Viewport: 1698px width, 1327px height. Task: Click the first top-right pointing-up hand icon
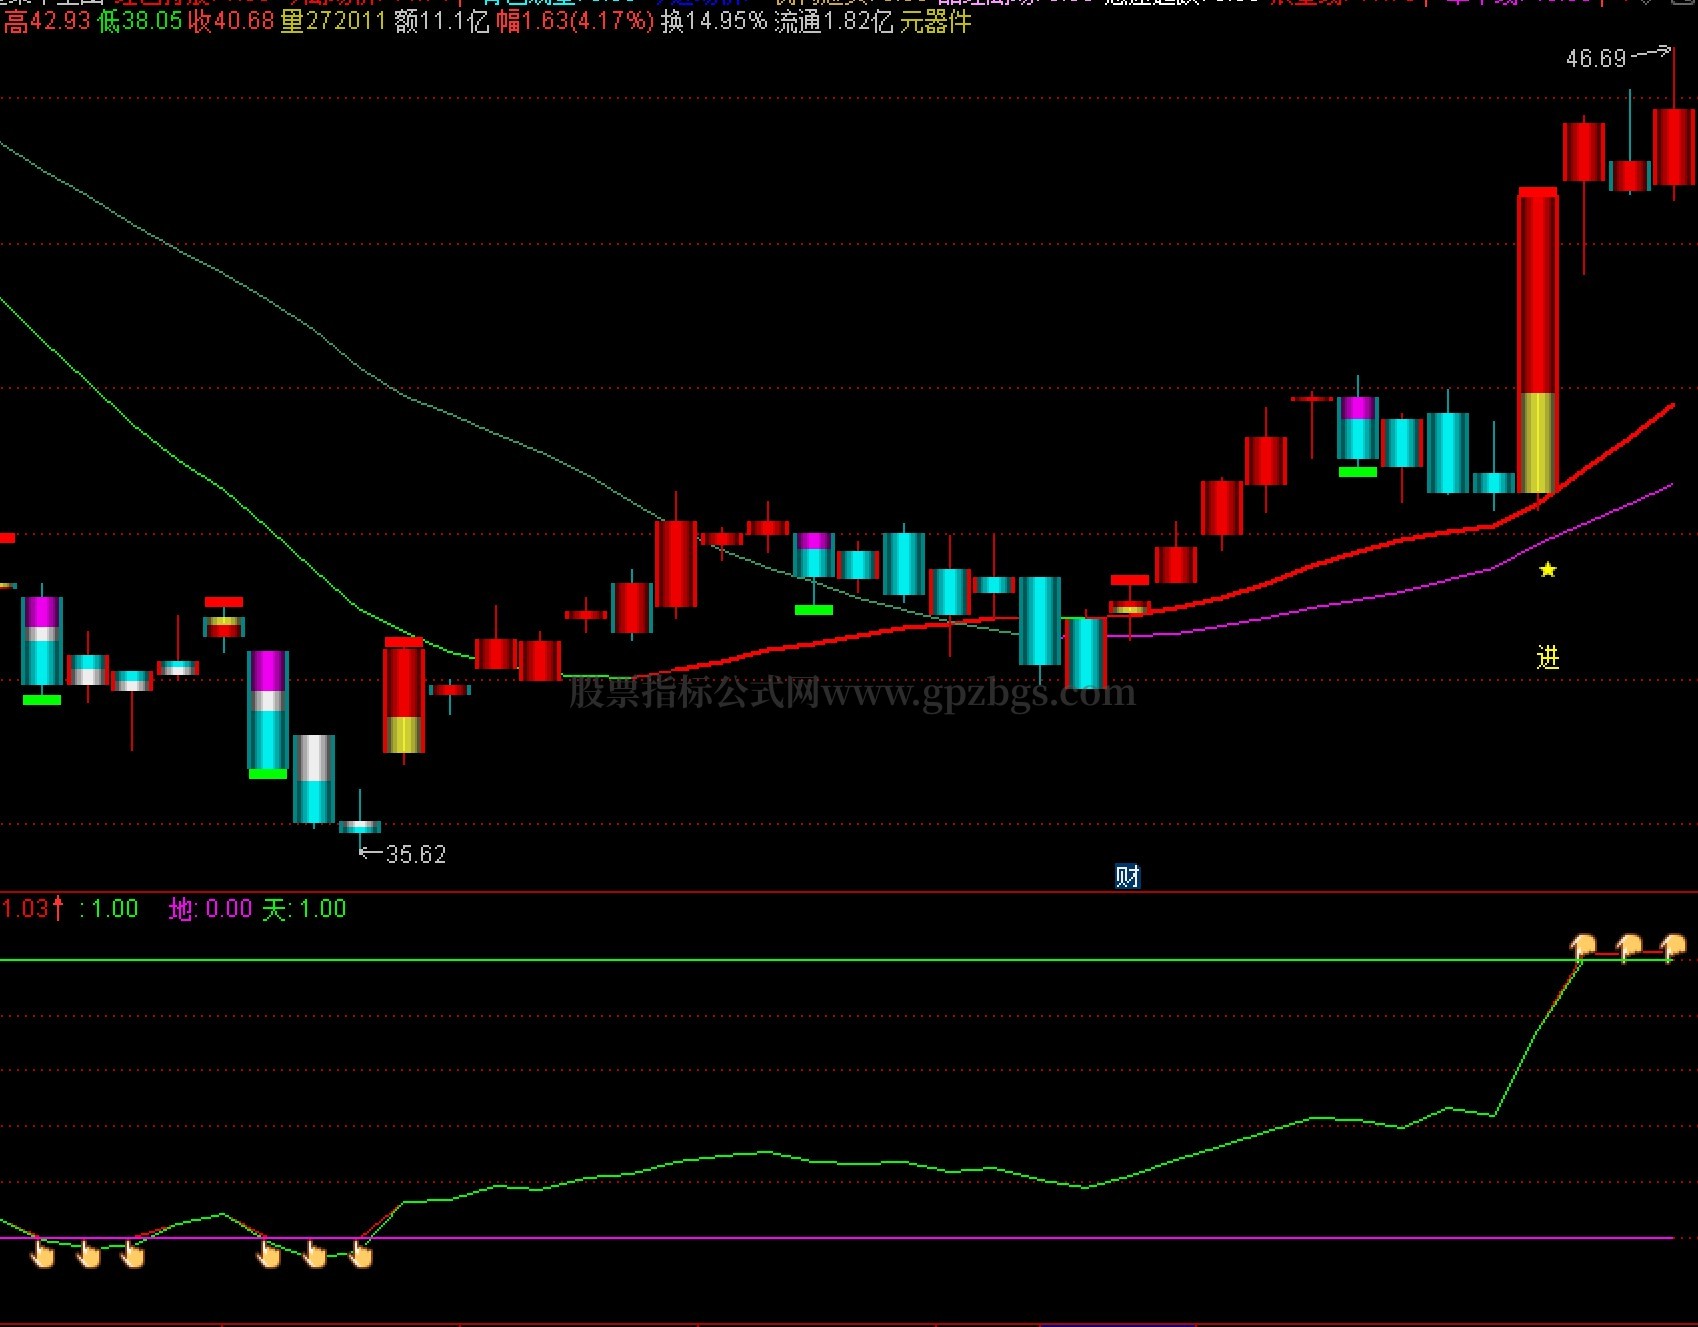point(1582,946)
